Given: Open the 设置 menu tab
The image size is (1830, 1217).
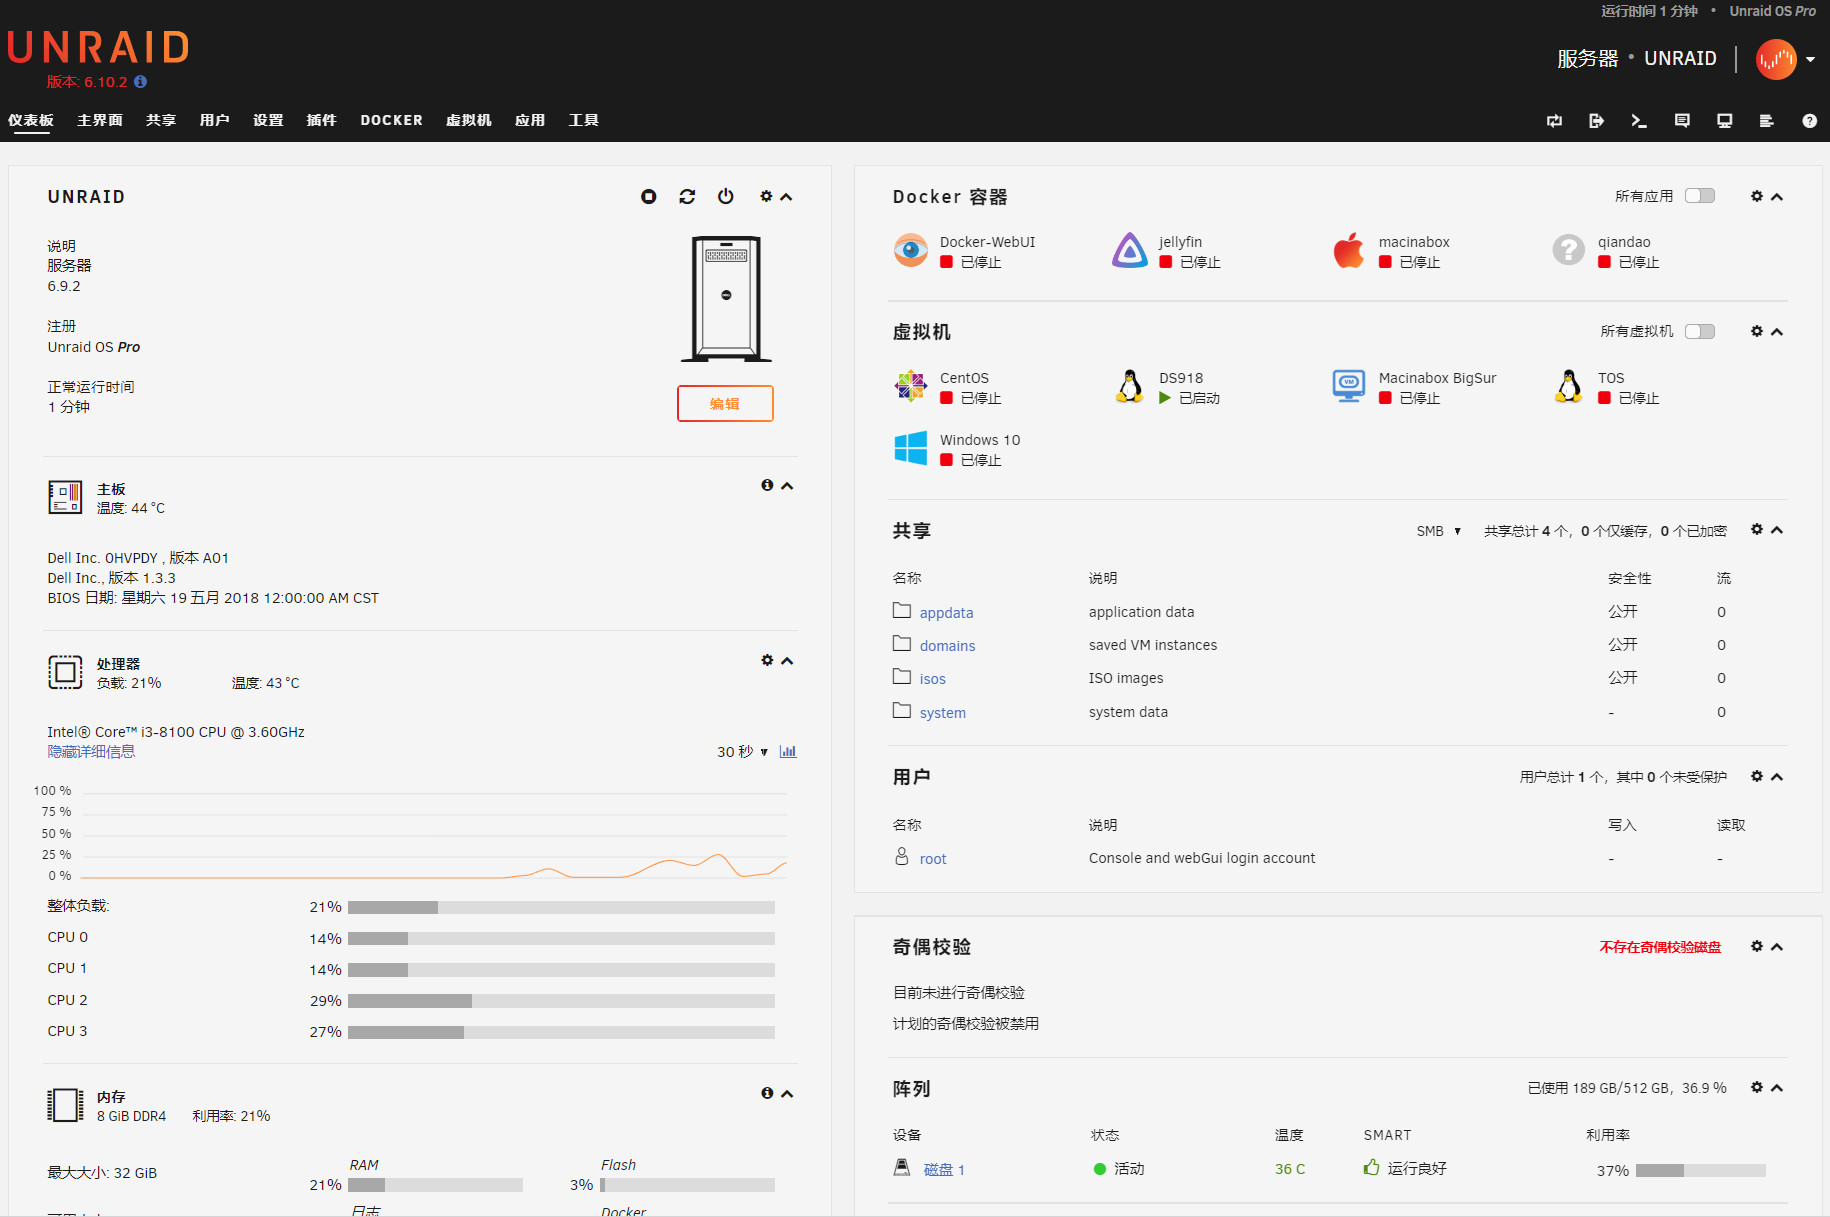Looking at the screenshot, I should tap(268, 120).
